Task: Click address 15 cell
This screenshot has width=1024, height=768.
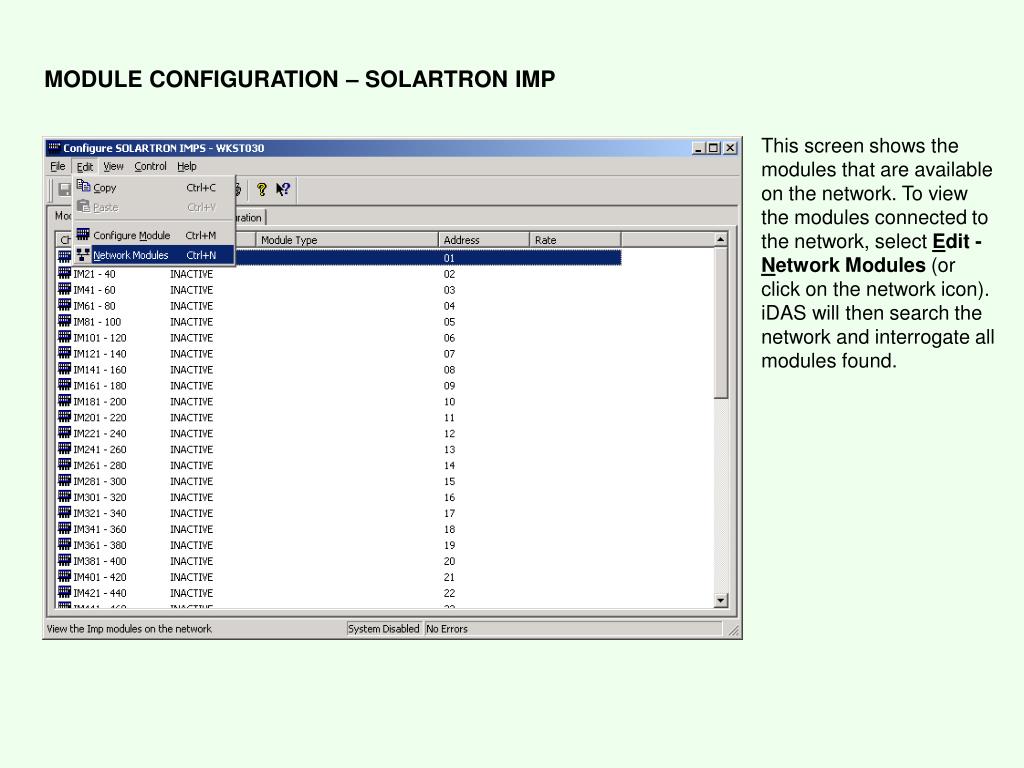Action: click(x=449, y=481)
